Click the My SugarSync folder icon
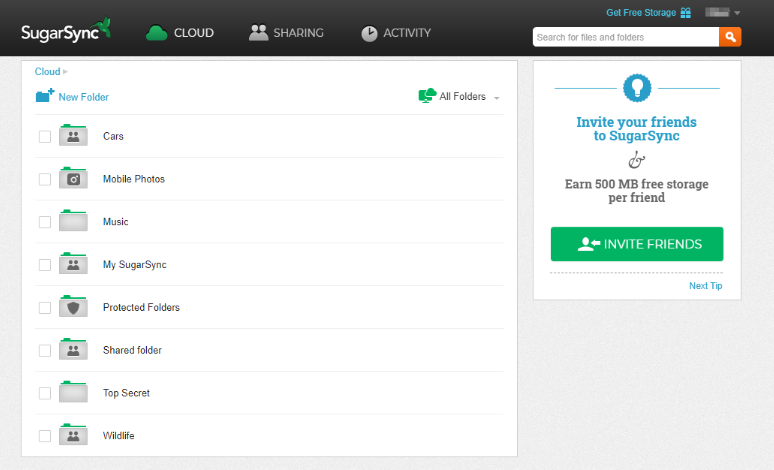Viewport: 774px width, 470px height. click(73, 264)
